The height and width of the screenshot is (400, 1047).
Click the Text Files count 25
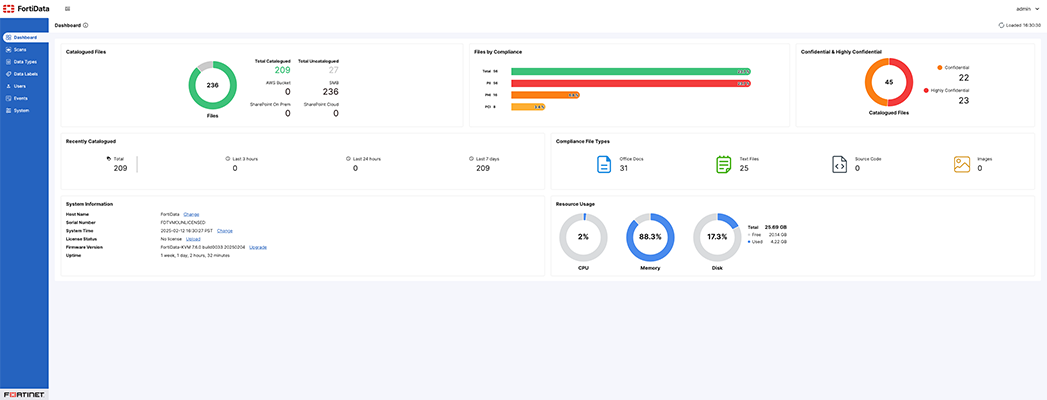pos(744,168)
